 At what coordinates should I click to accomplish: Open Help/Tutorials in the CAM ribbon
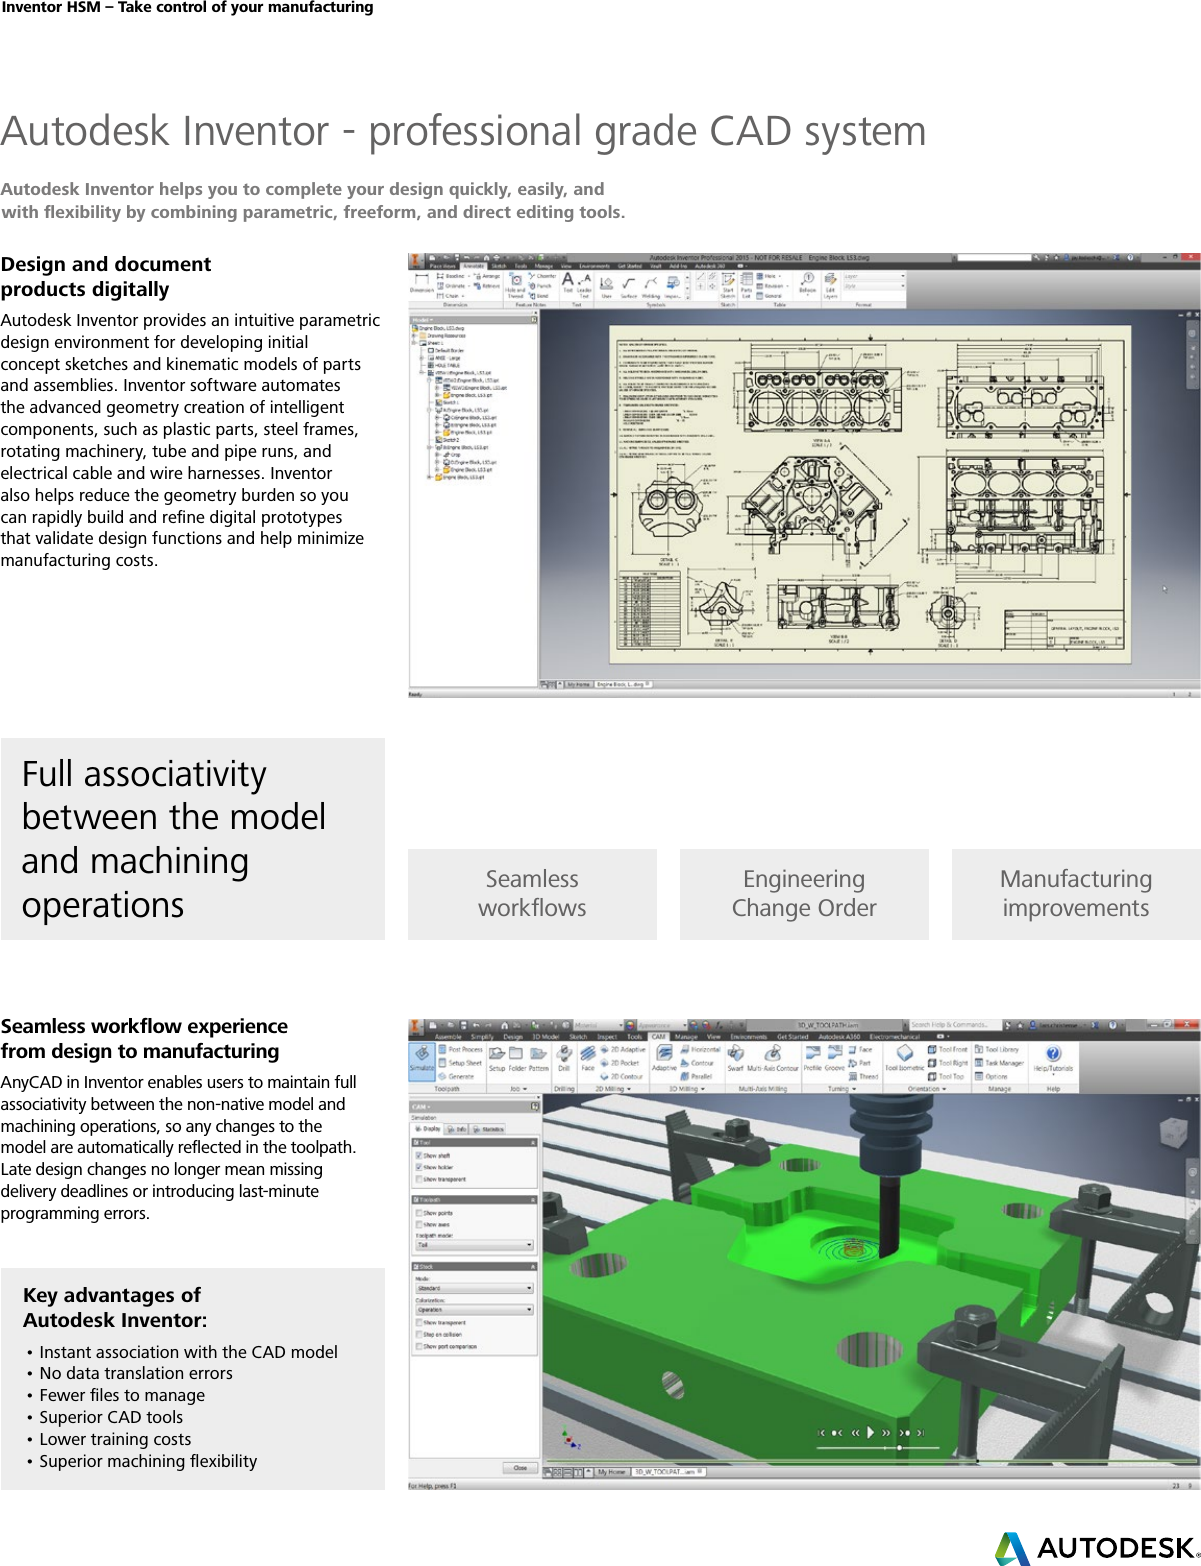click(1051, 1056)
